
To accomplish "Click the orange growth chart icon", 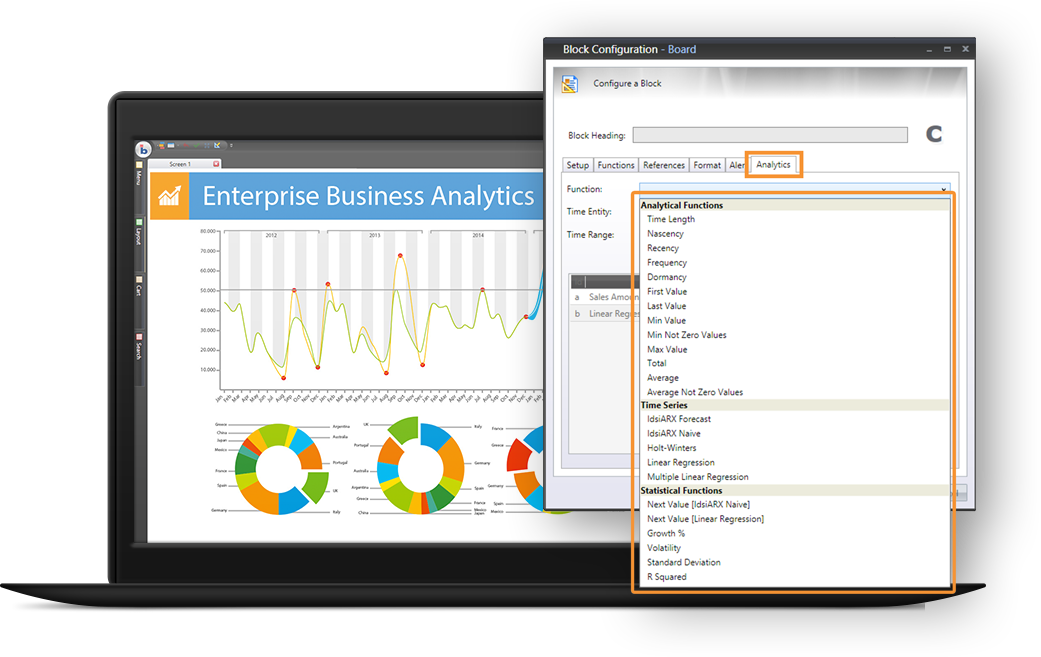I will point(169,196).
